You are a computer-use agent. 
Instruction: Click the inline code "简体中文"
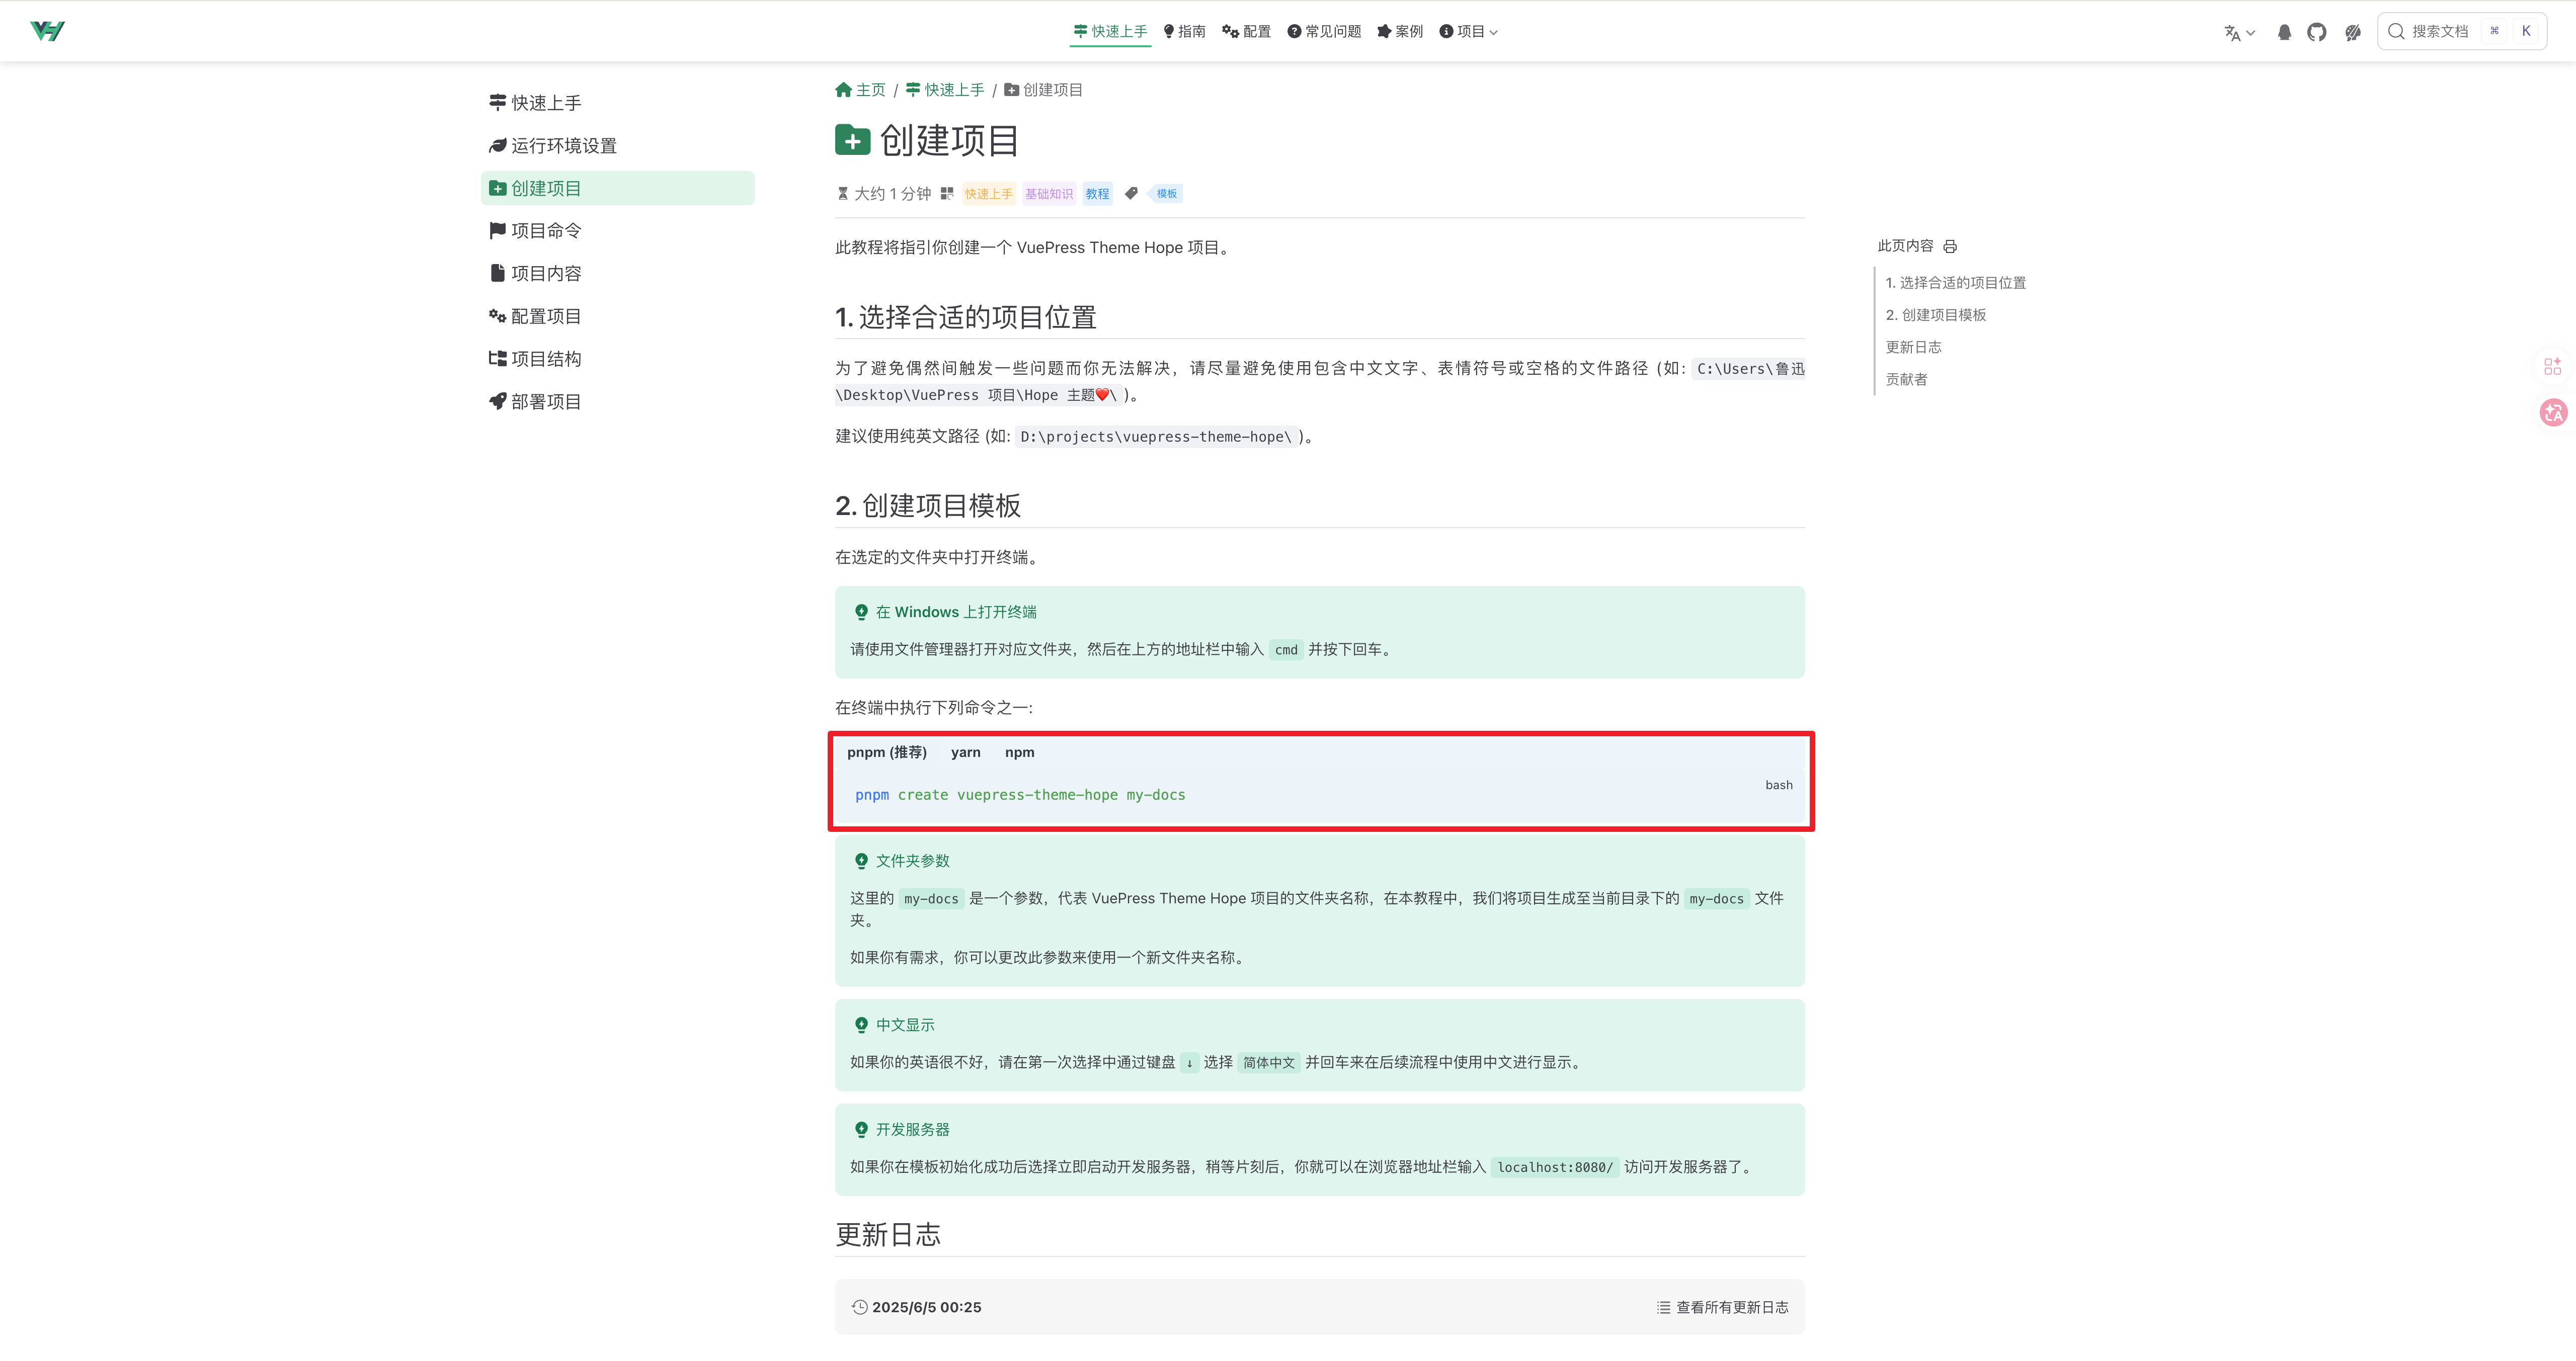[x=1269, y=1063]
